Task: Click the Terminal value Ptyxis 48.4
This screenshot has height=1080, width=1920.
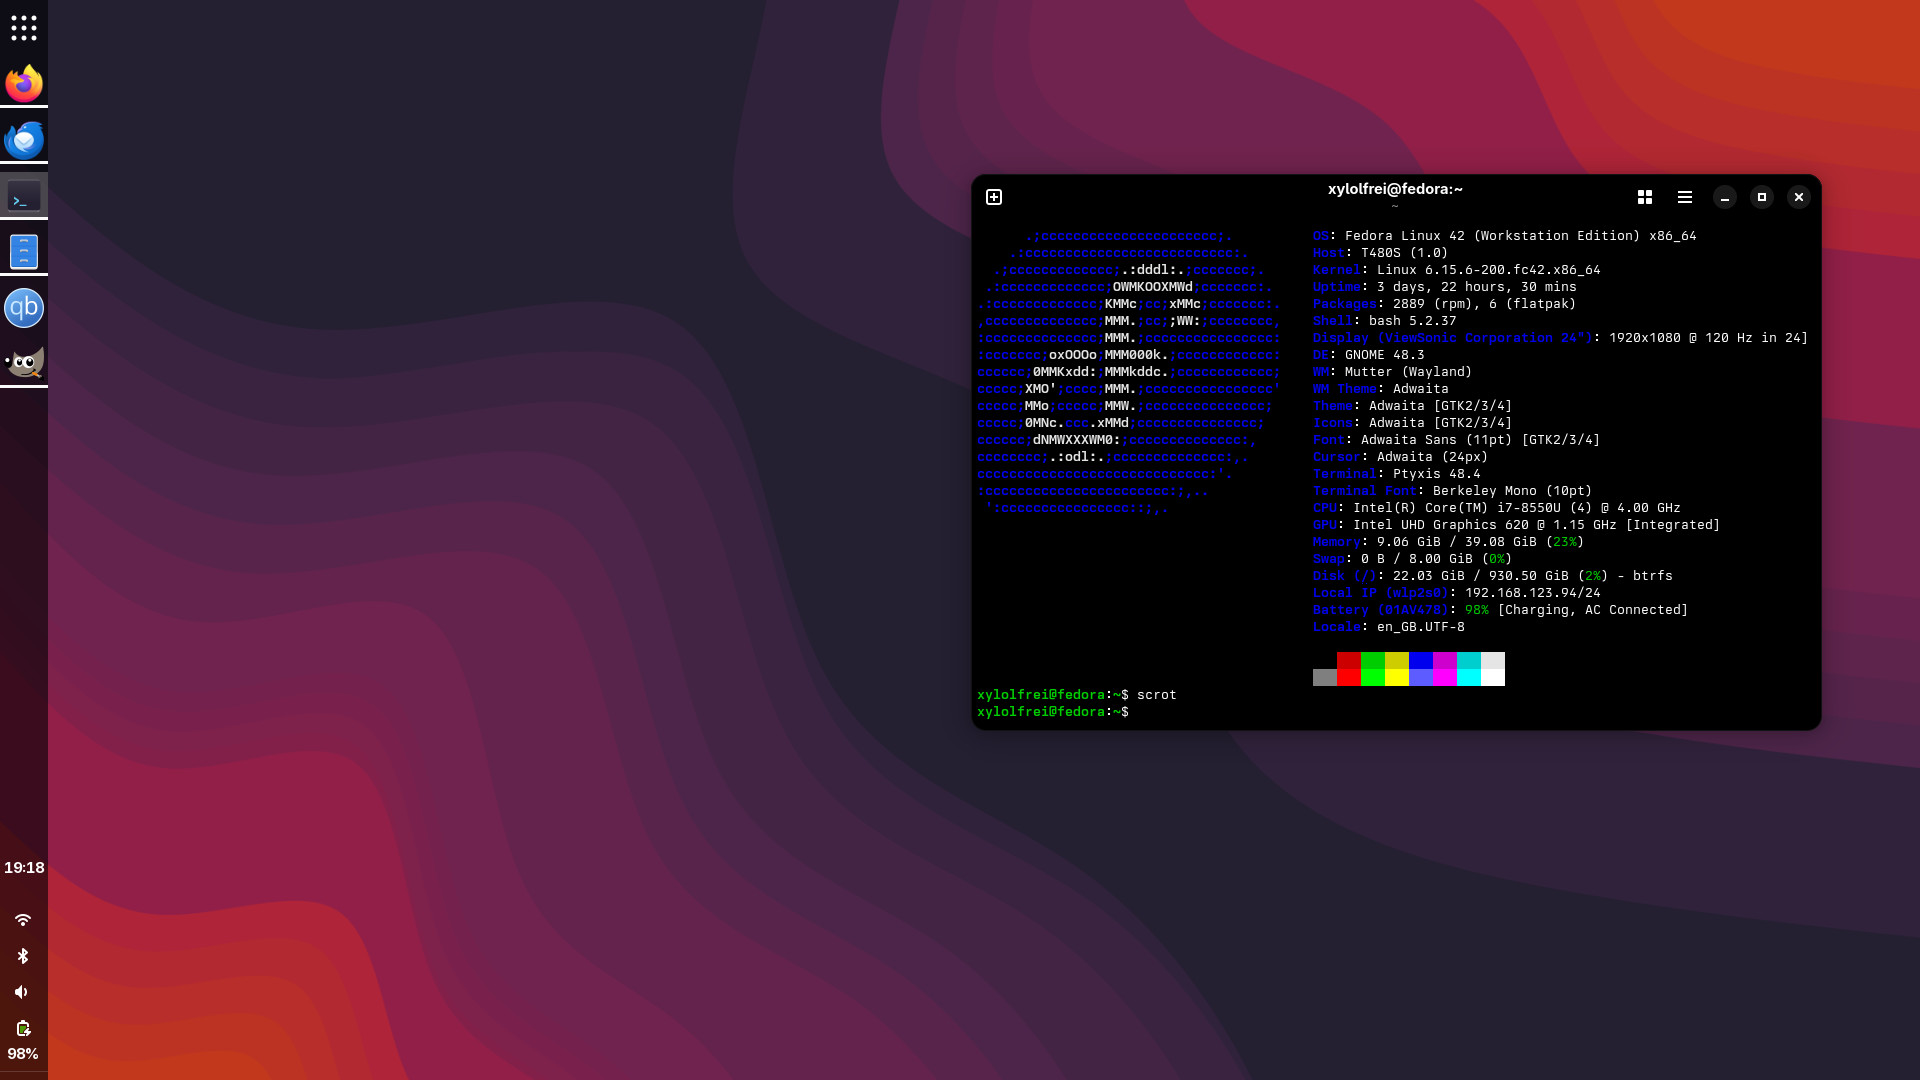Action: pos(1437,474)
